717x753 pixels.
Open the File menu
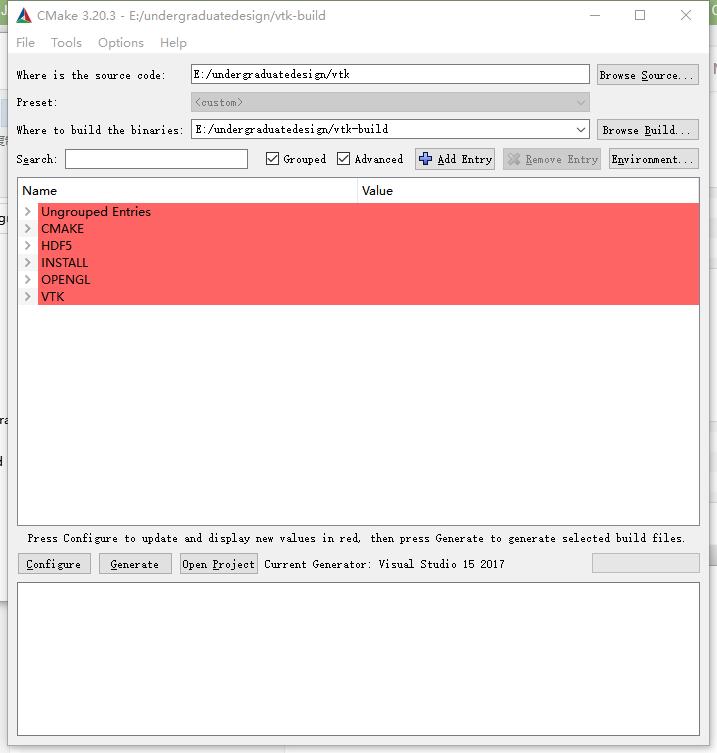25,43
